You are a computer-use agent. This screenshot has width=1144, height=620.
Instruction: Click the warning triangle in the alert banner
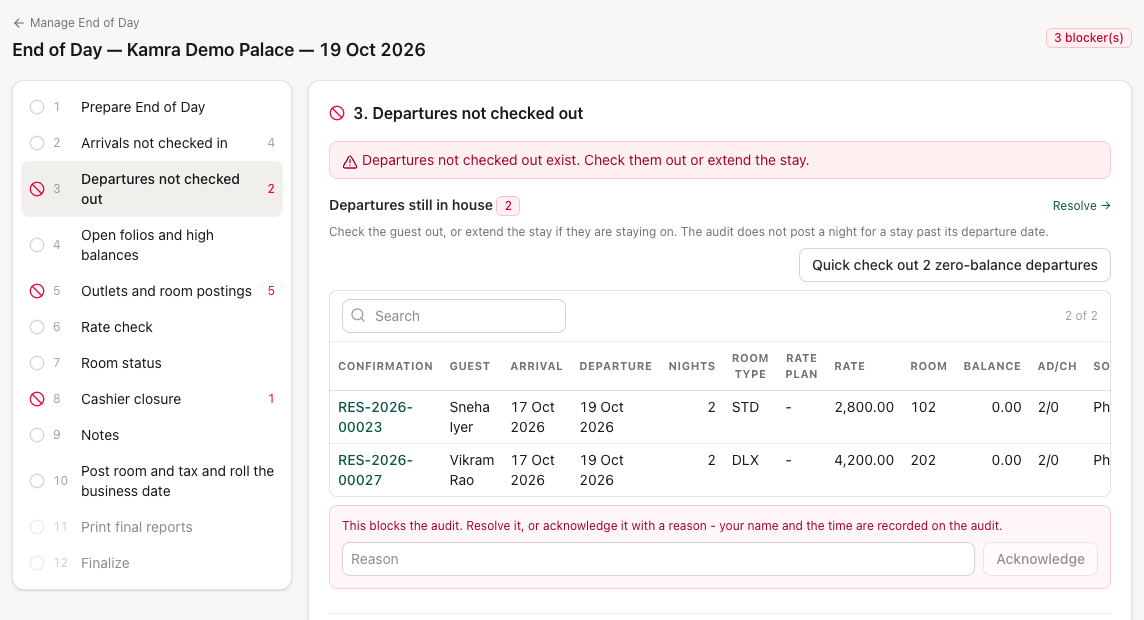tap(350, 161)
